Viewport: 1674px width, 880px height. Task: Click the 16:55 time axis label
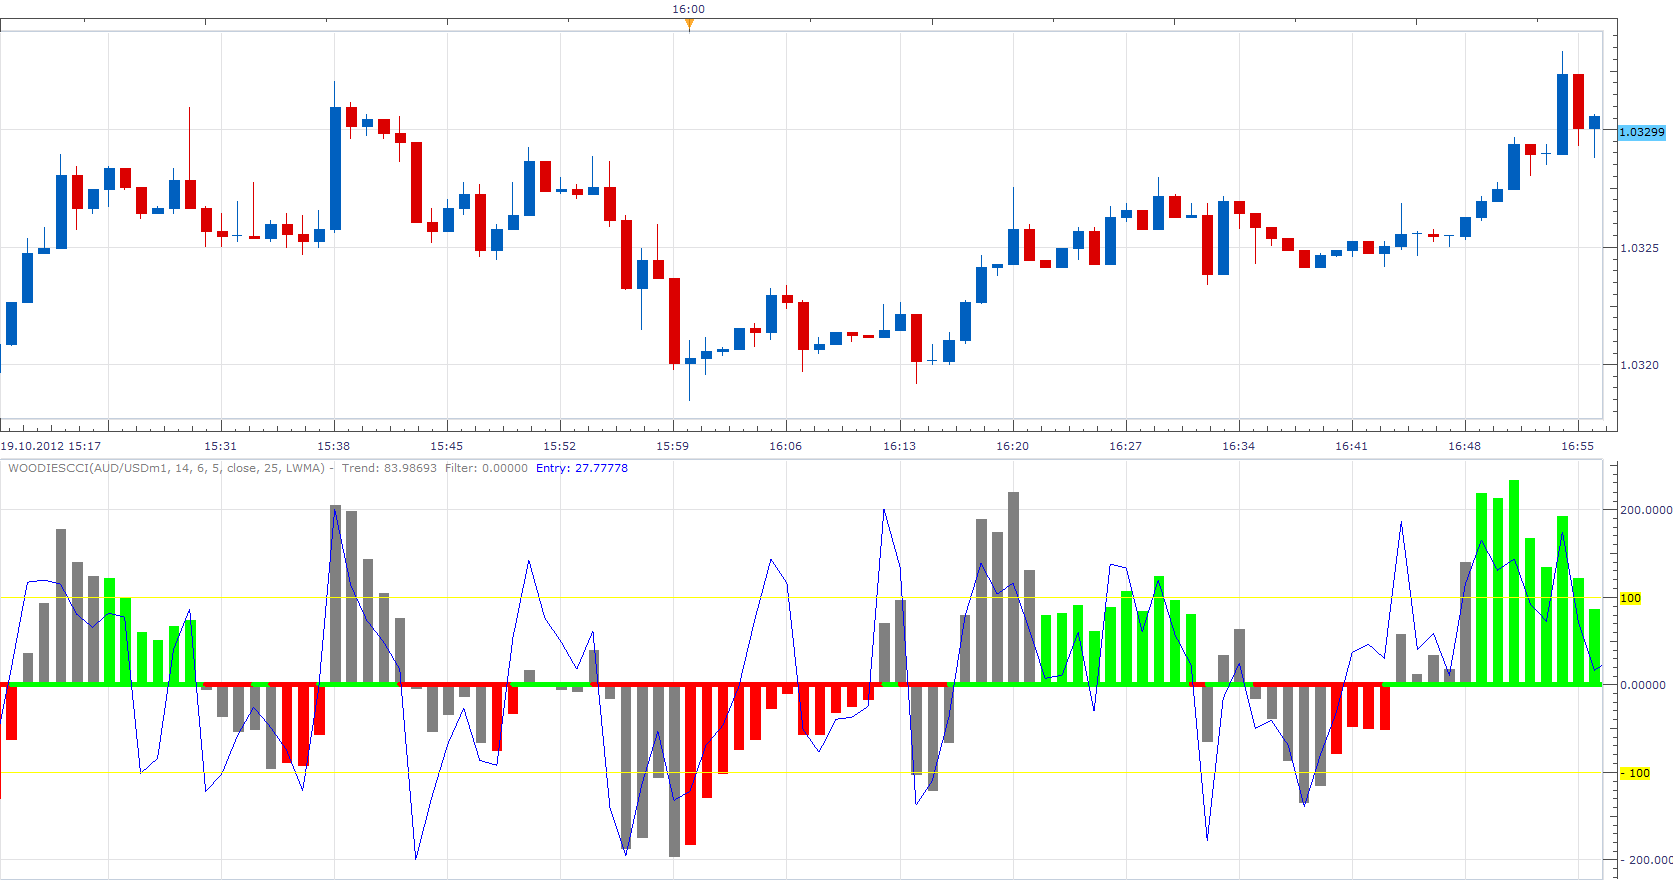[1577, 446]
